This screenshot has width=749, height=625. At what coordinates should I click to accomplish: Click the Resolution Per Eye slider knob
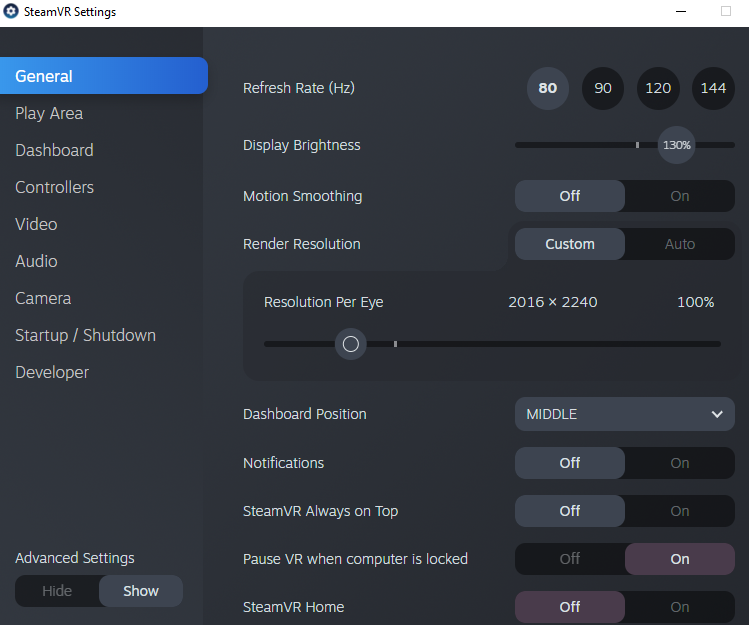[x=351, y=344]
